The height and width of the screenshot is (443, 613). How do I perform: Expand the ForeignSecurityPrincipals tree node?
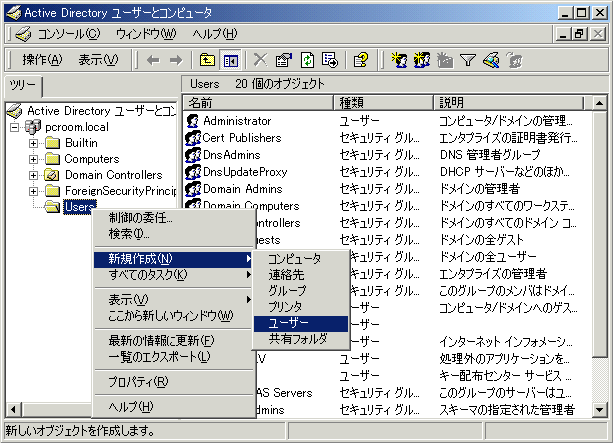(33, 191)
